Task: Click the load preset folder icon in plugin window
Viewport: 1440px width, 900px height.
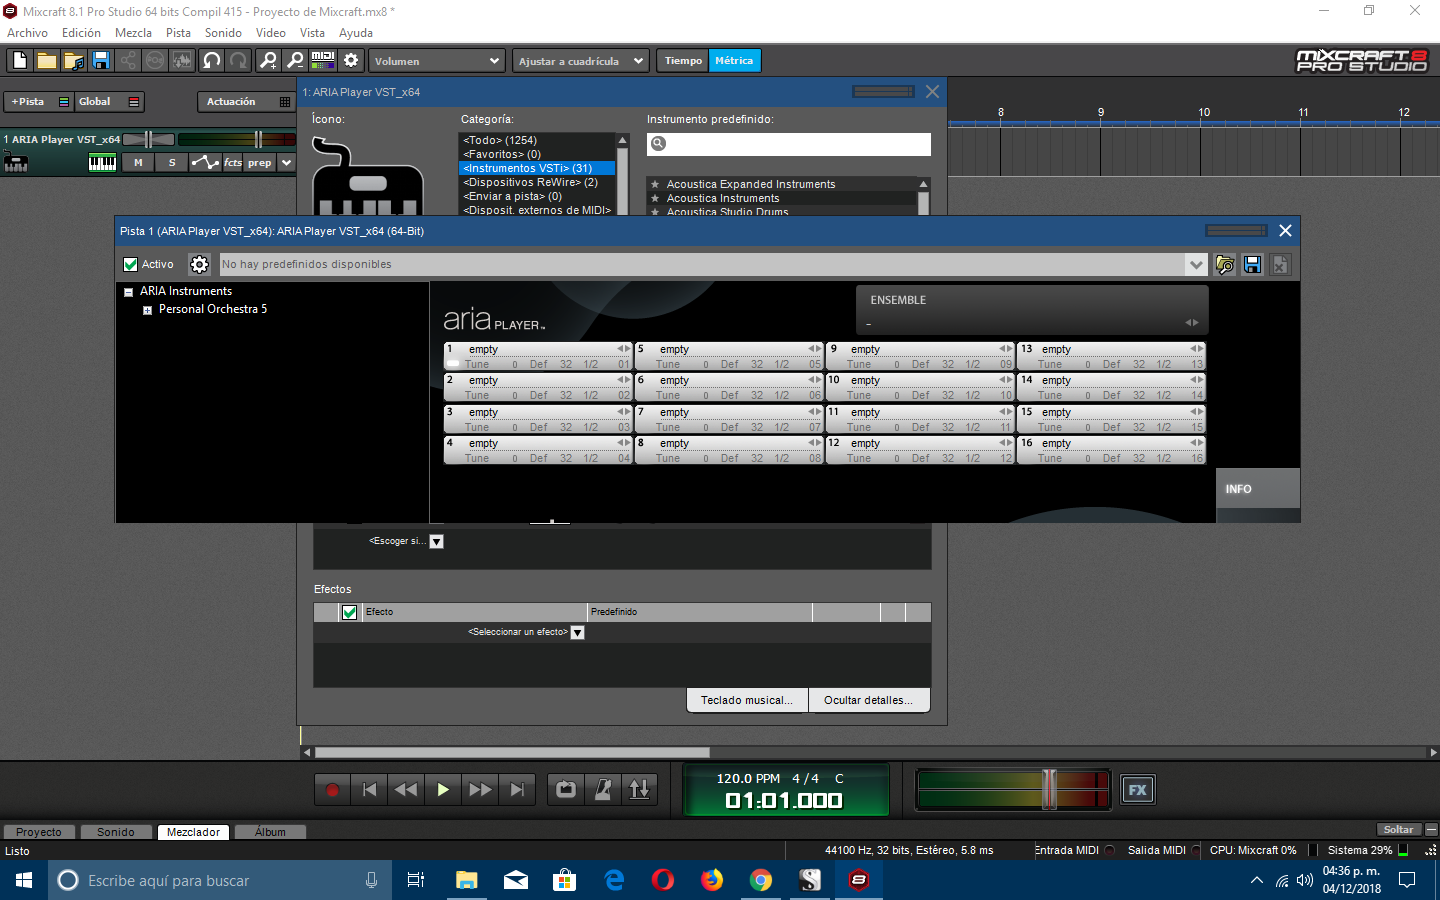Action: (1225, 264)
